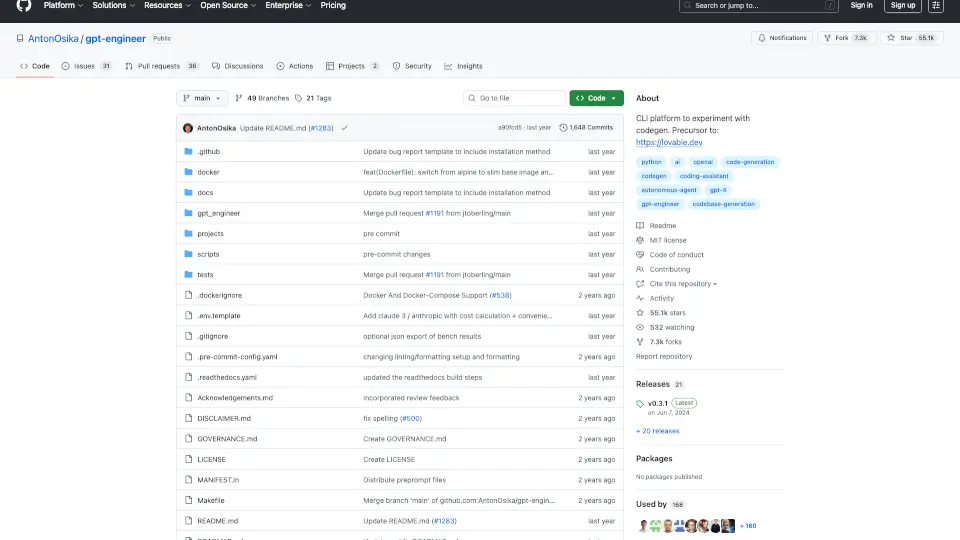Viewport: 960px width, 540px height.
Task: Open the Pricing page
Action: coord(333,5)
